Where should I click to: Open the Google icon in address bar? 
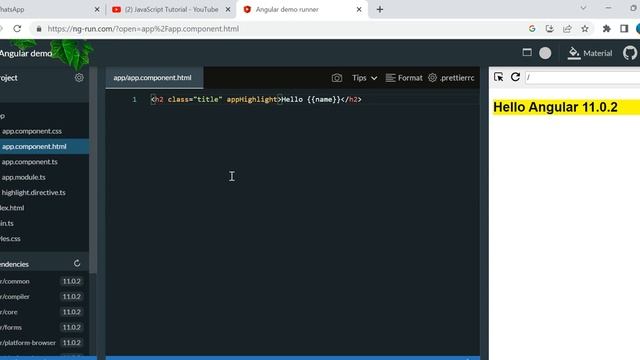[532, 29]
